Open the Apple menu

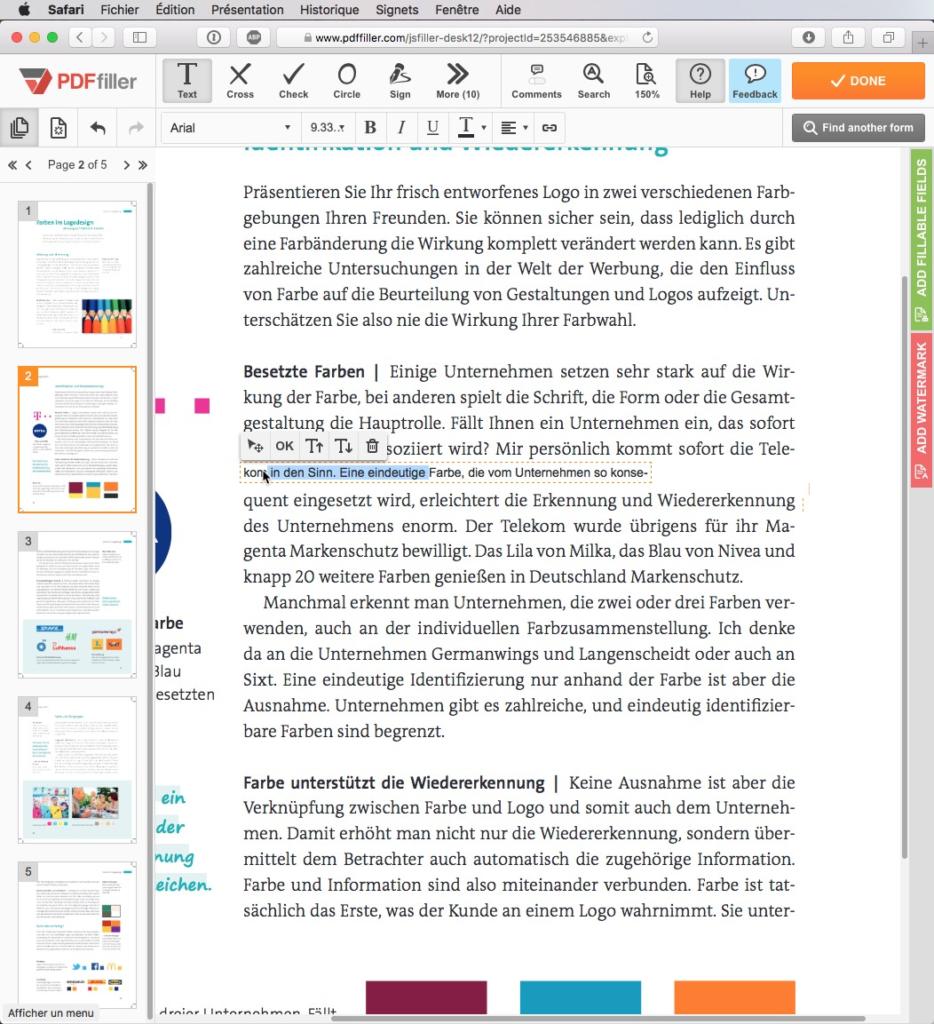pos(24,9)
